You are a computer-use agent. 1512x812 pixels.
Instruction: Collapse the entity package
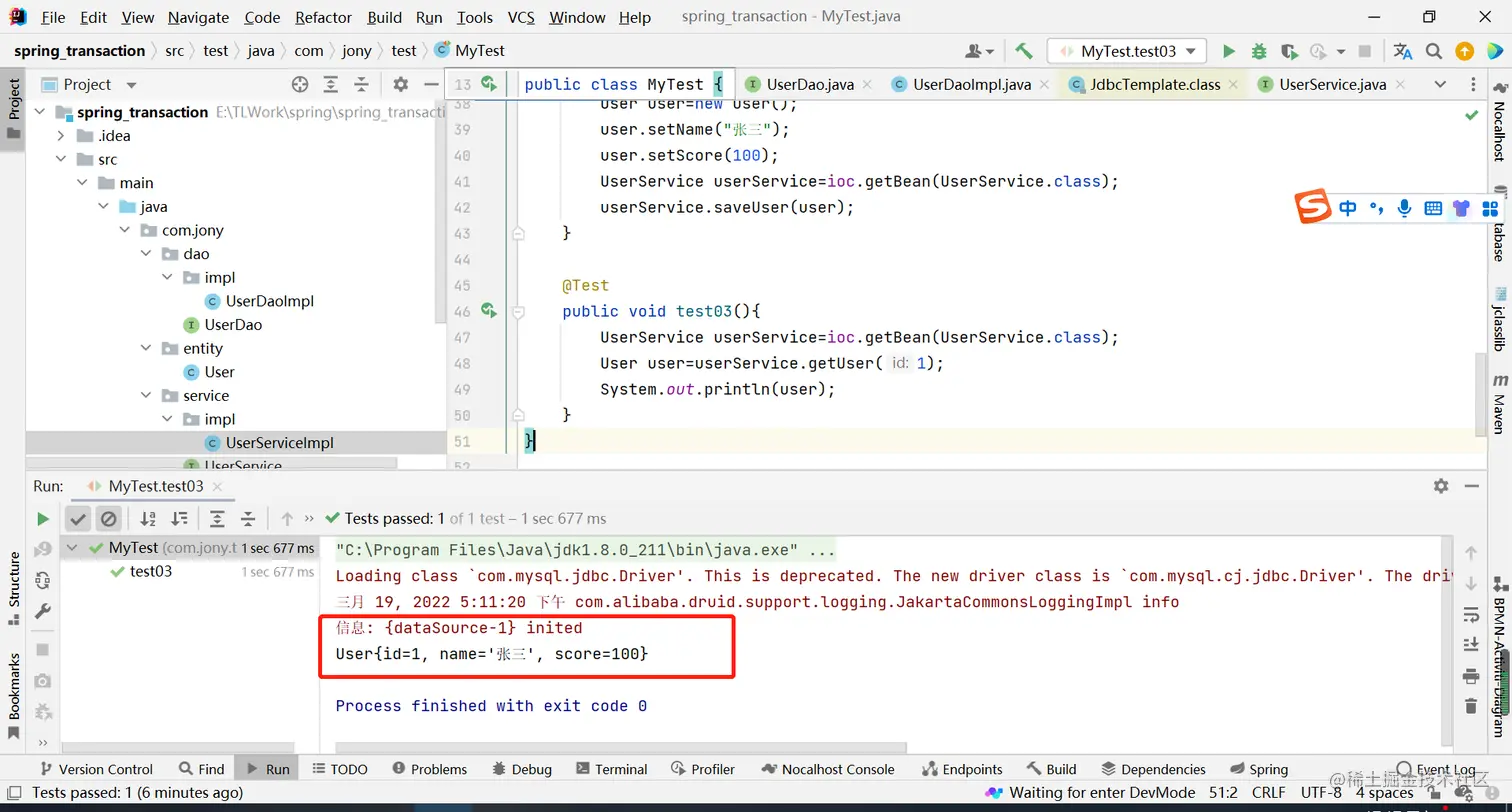point(145,348)
